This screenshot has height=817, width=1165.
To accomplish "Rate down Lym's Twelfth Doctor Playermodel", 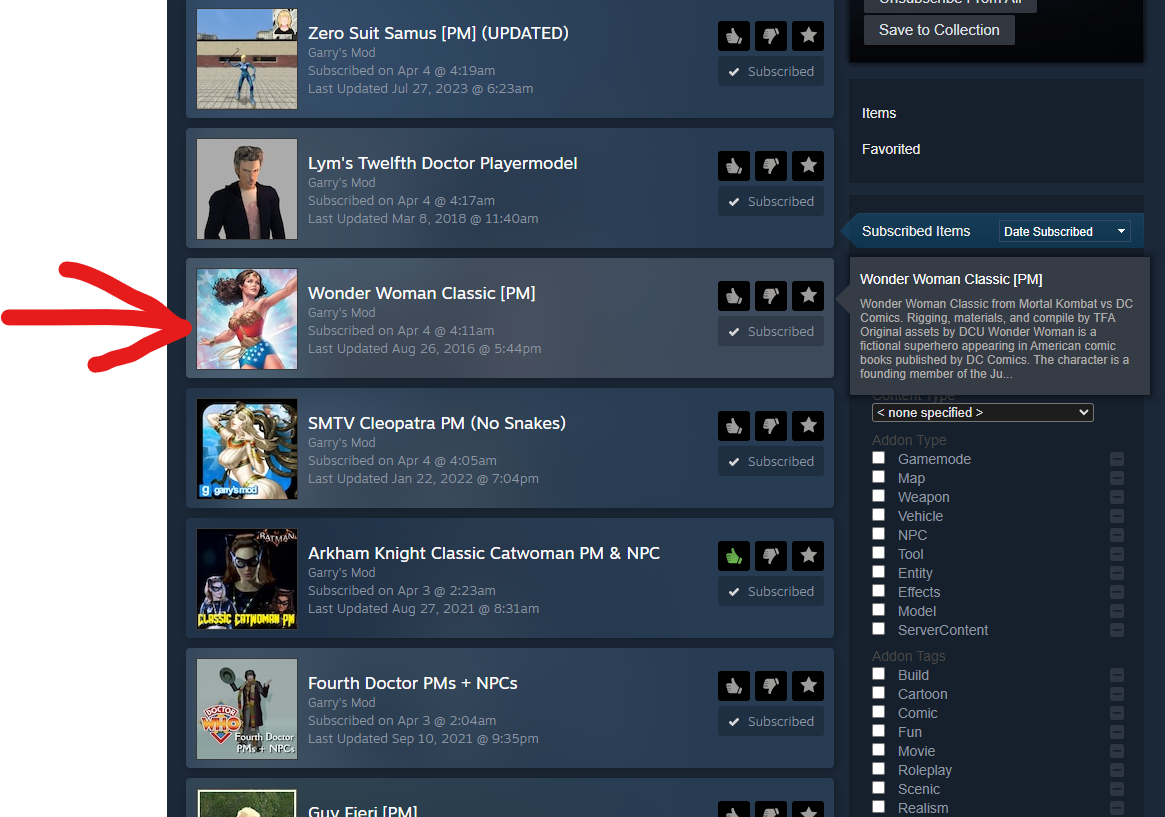I will tap(771, 165).
